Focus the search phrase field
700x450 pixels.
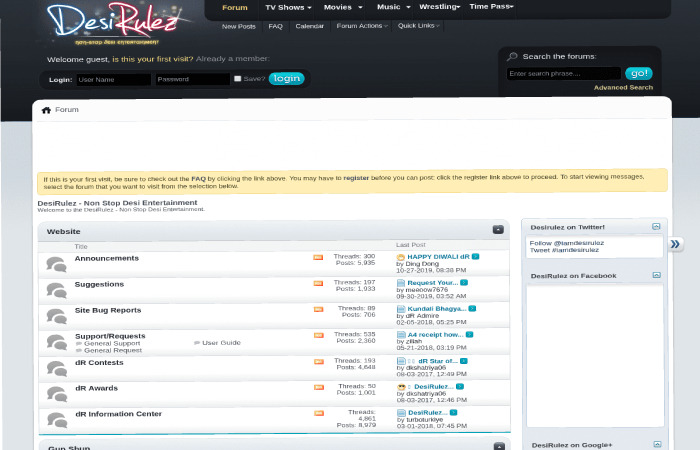pos(564,74)
